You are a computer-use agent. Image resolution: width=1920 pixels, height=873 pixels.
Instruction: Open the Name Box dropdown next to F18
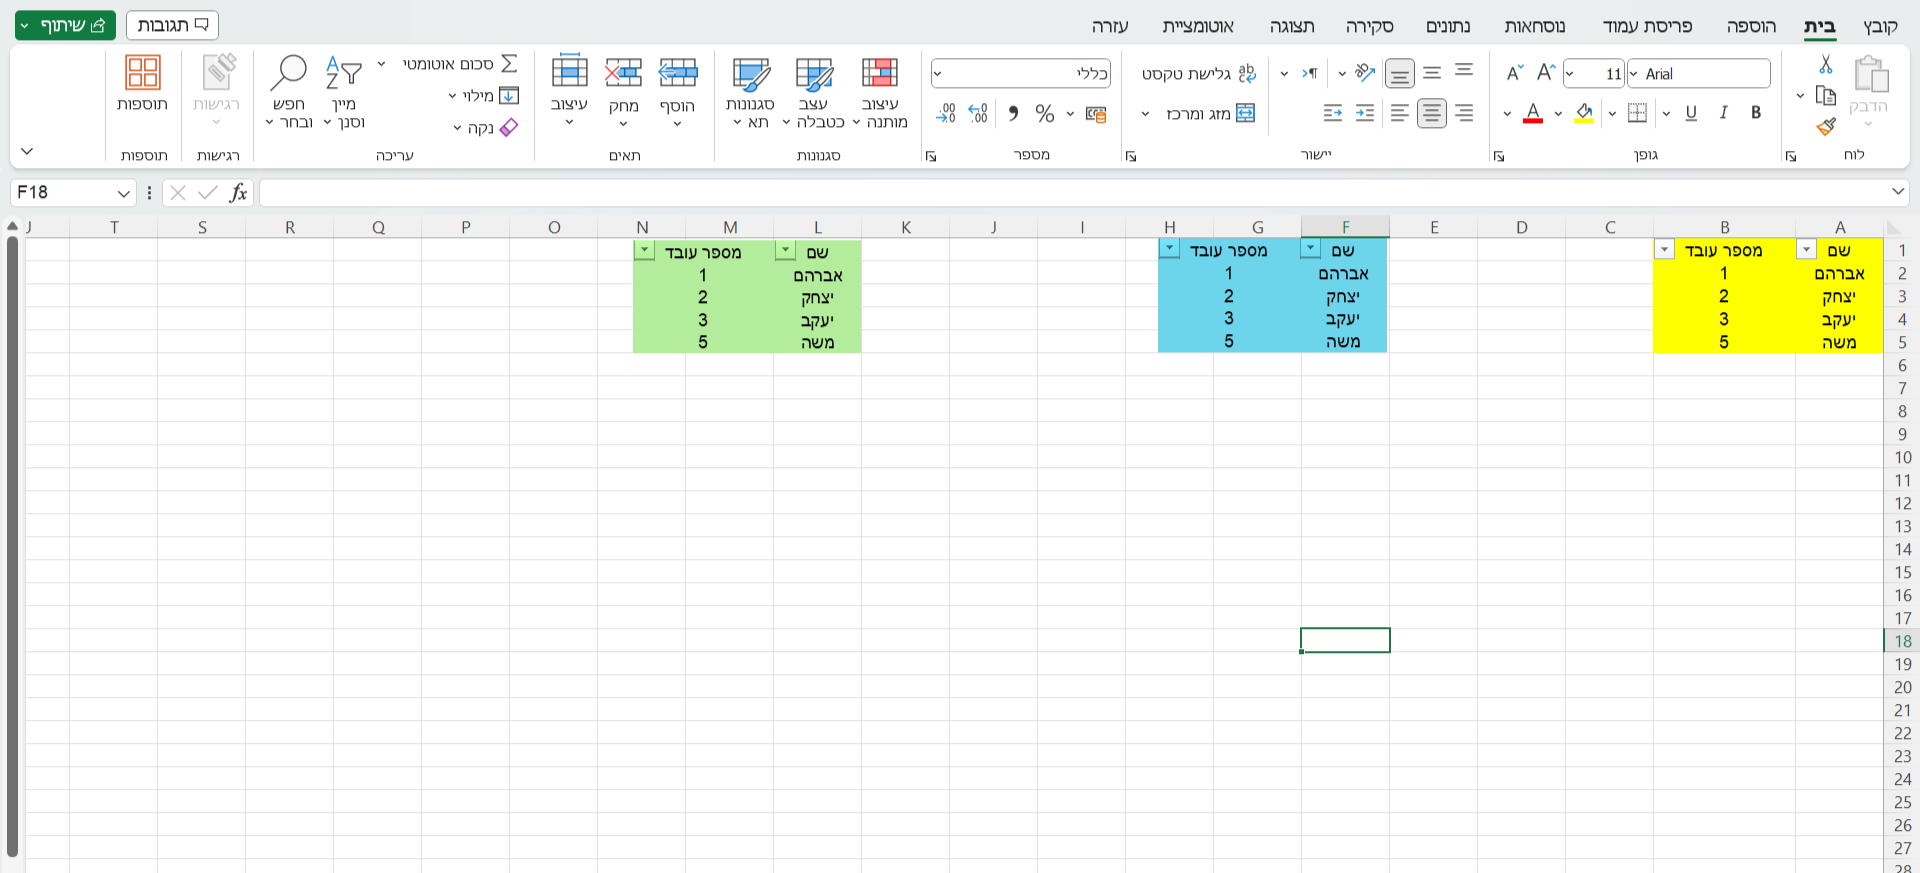pyautogui.click(x=123, y=193)
